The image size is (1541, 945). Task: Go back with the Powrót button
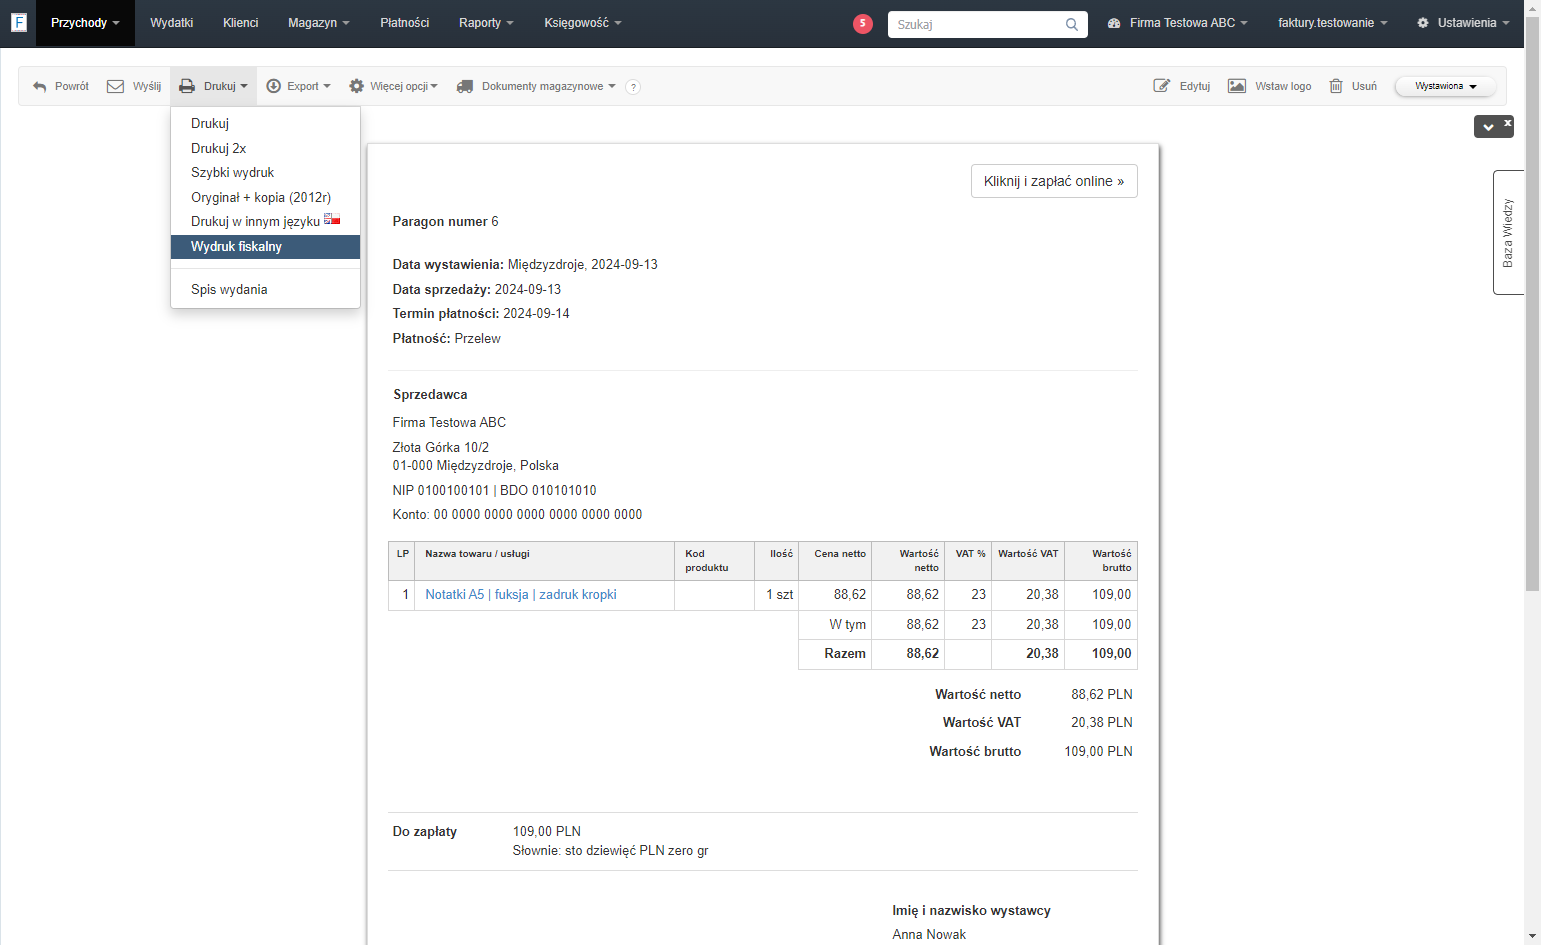[x=61, y=87]
